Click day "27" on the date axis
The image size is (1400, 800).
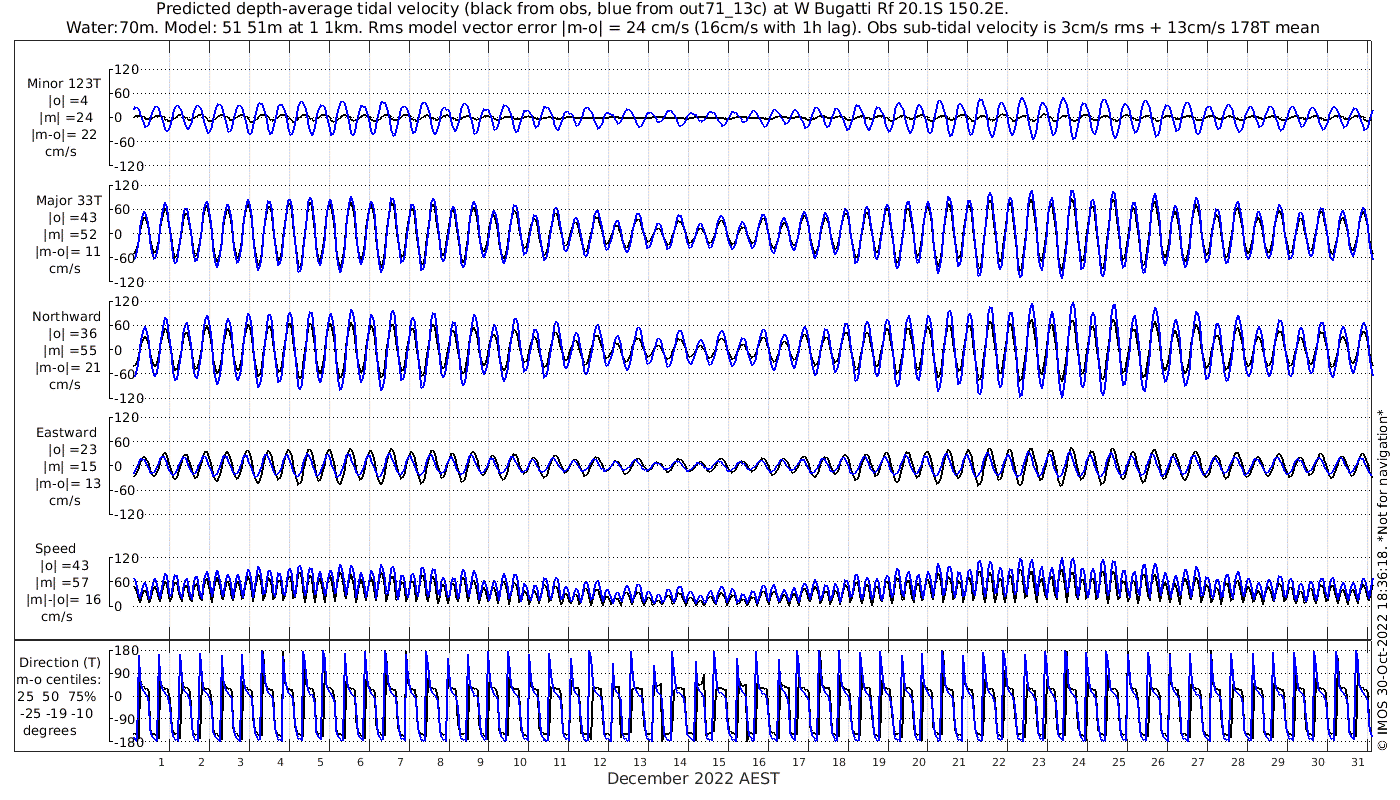tap(1198, 762)
